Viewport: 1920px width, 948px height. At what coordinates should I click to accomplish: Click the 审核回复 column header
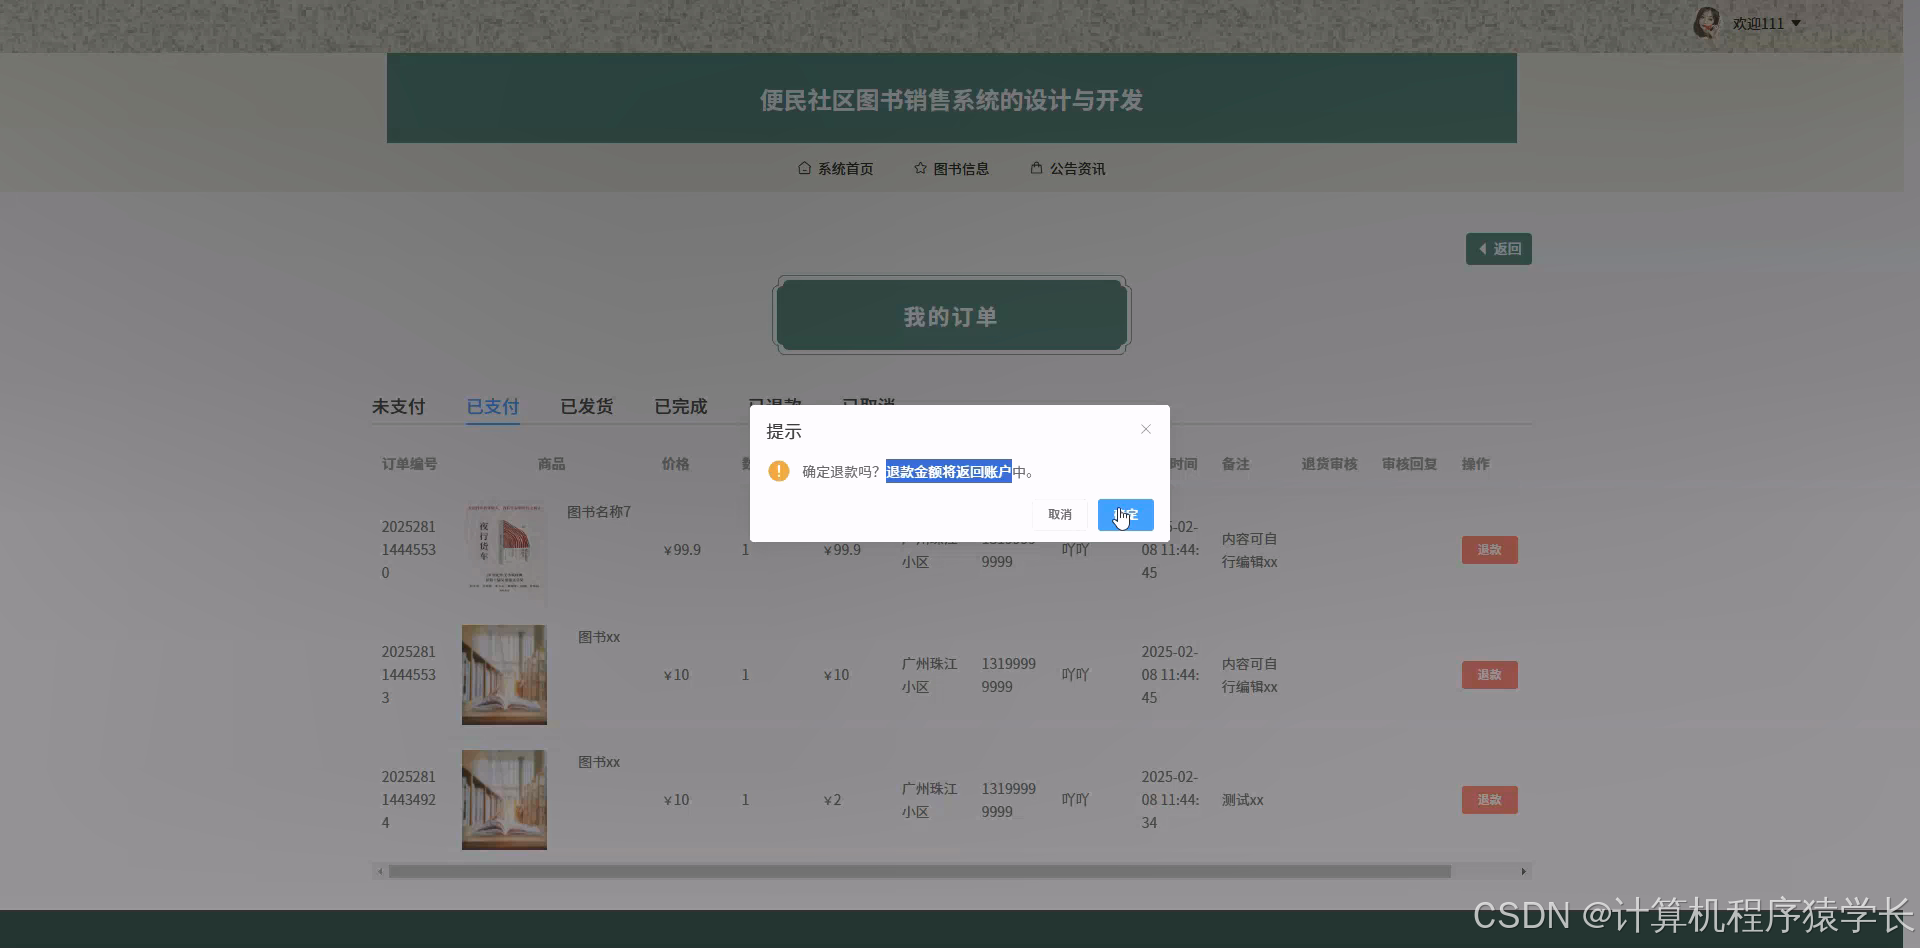point(1410,464)
